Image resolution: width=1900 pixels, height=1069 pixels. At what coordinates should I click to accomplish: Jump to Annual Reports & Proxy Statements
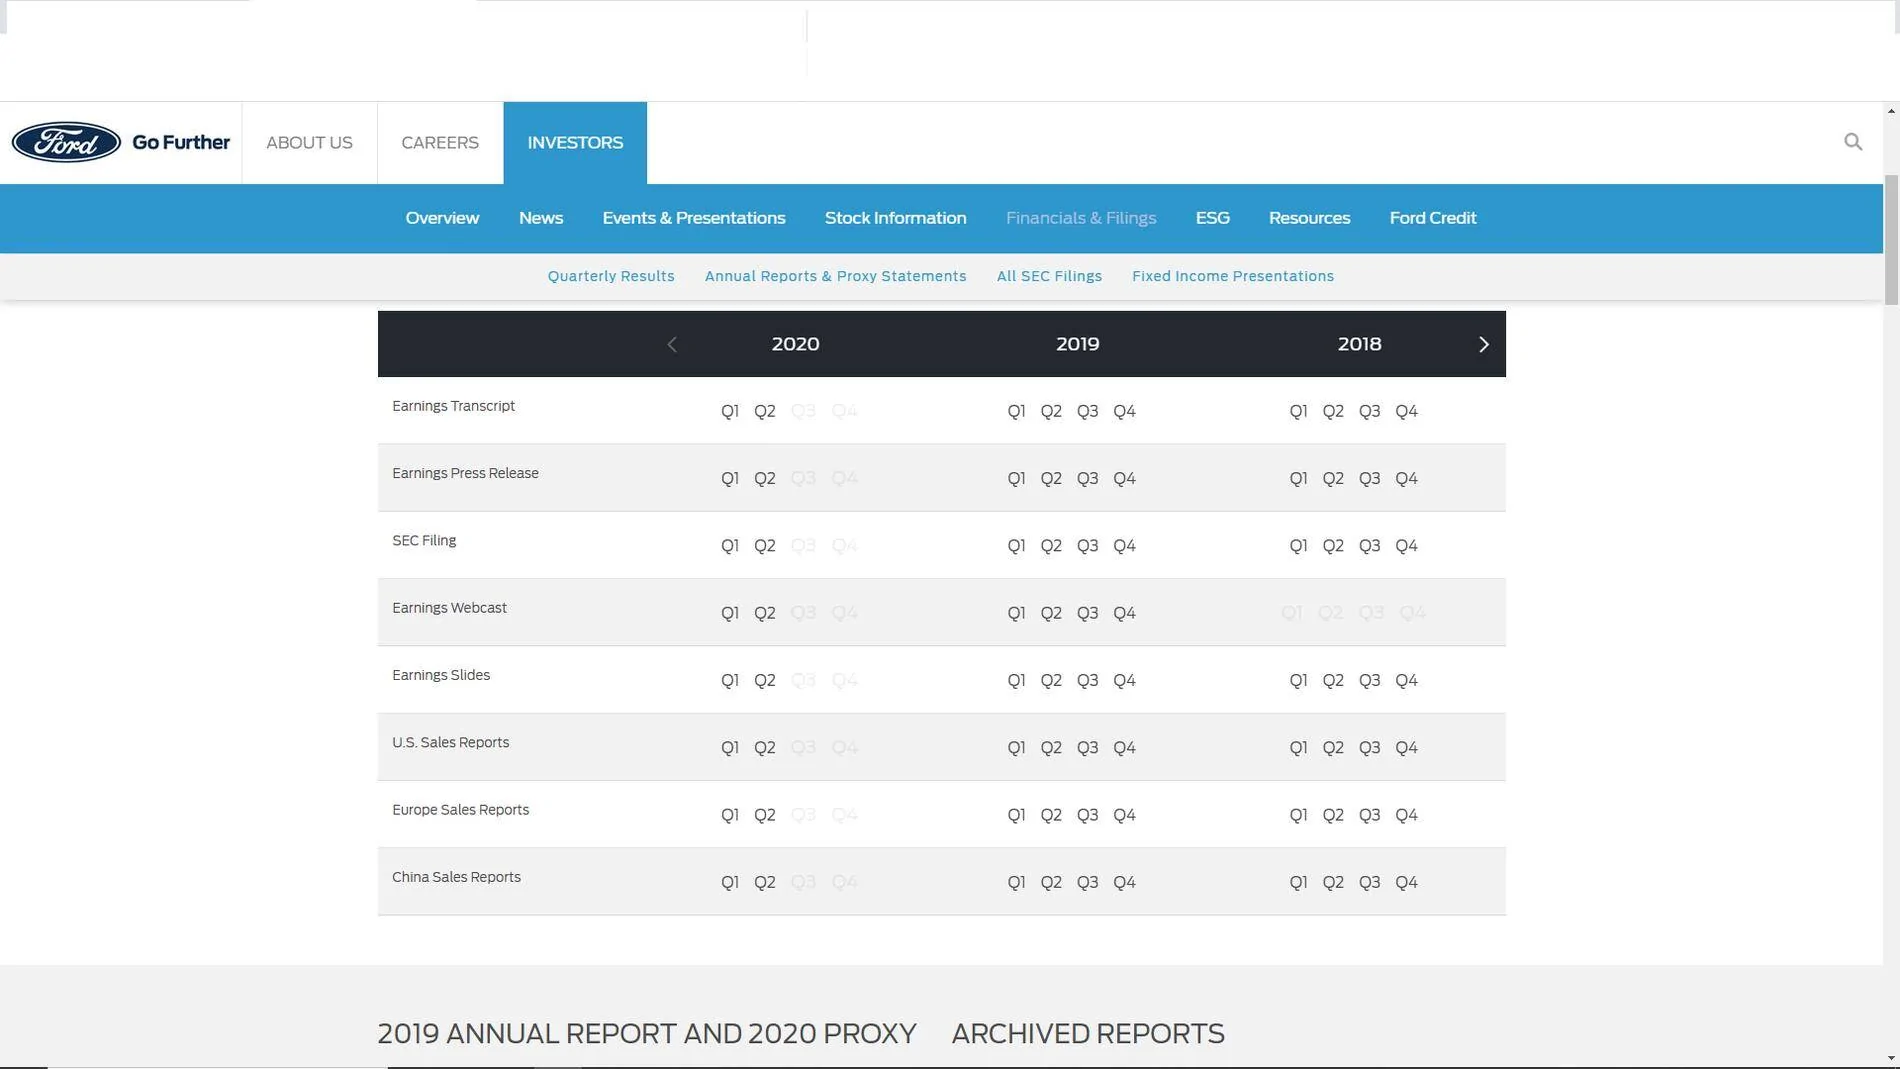tap(836, 276)
